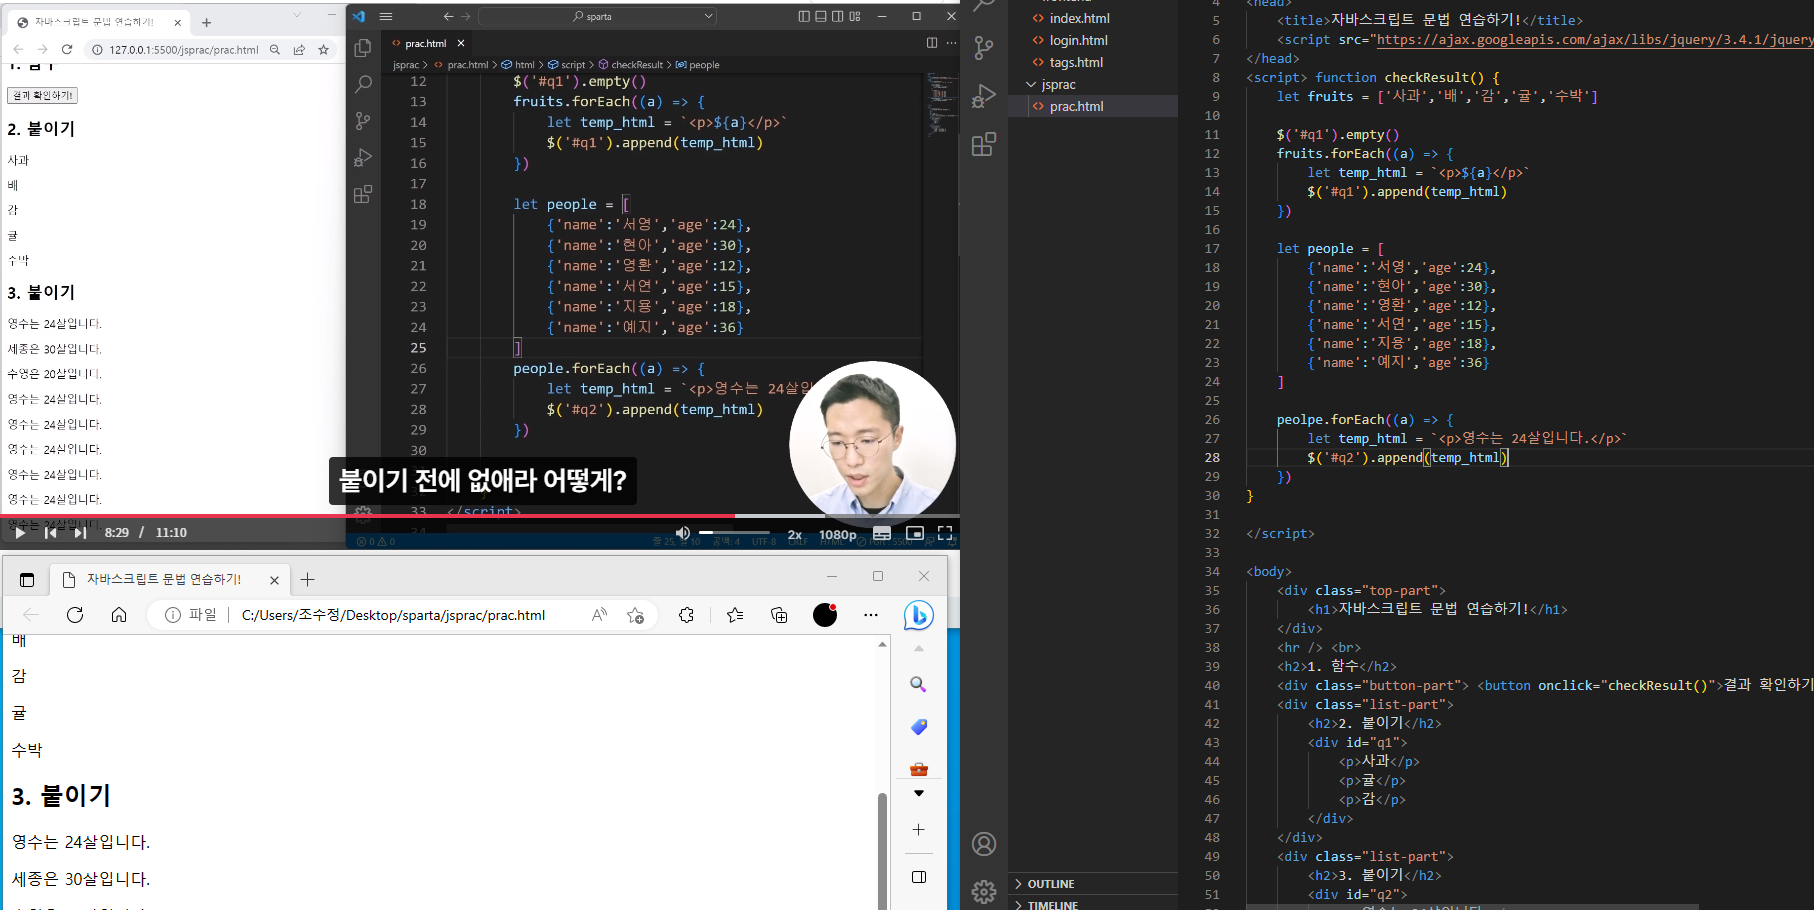Toggle video subtitles
The width and height of the screenshot is (1814, 910).
[x=882, y=534]
